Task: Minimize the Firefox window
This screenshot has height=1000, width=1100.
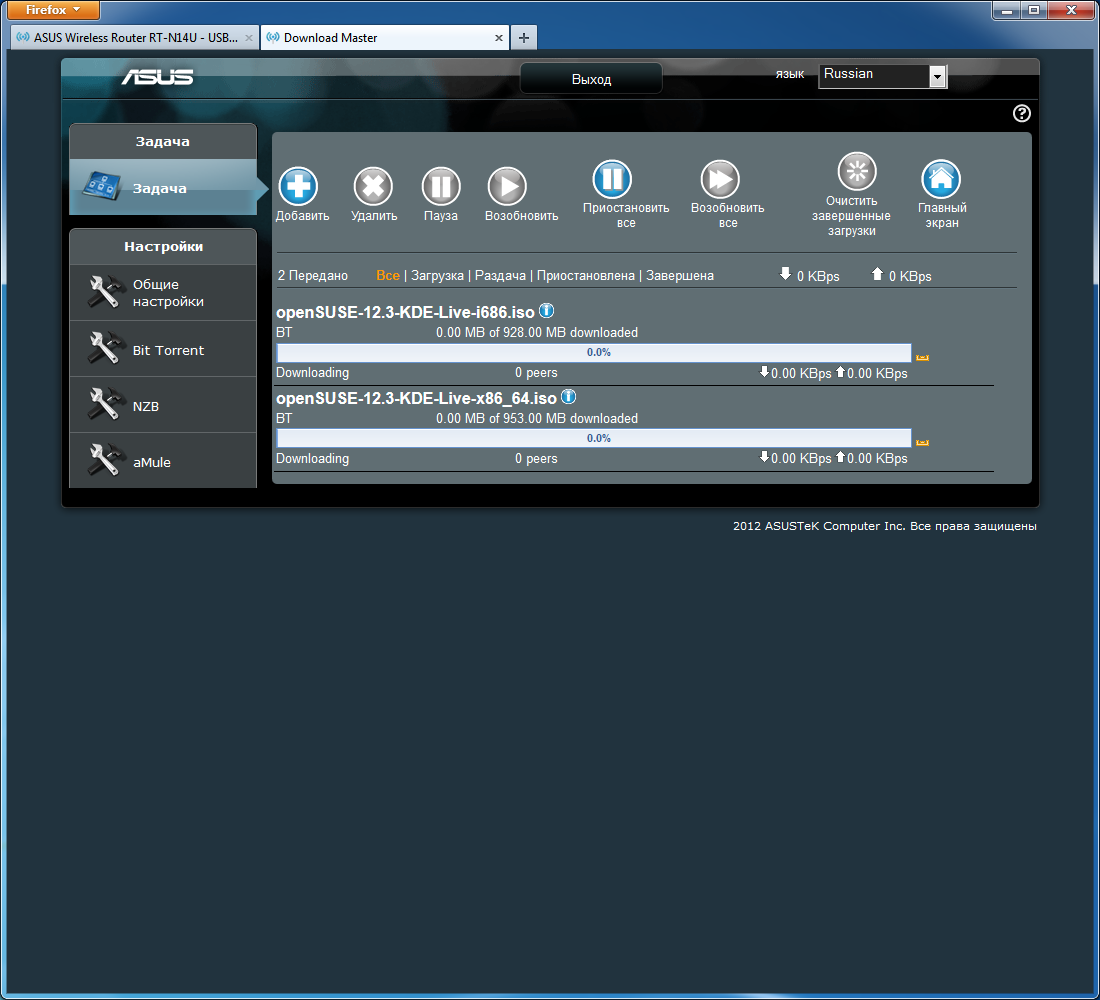Action: click(x=1007, y=10)
